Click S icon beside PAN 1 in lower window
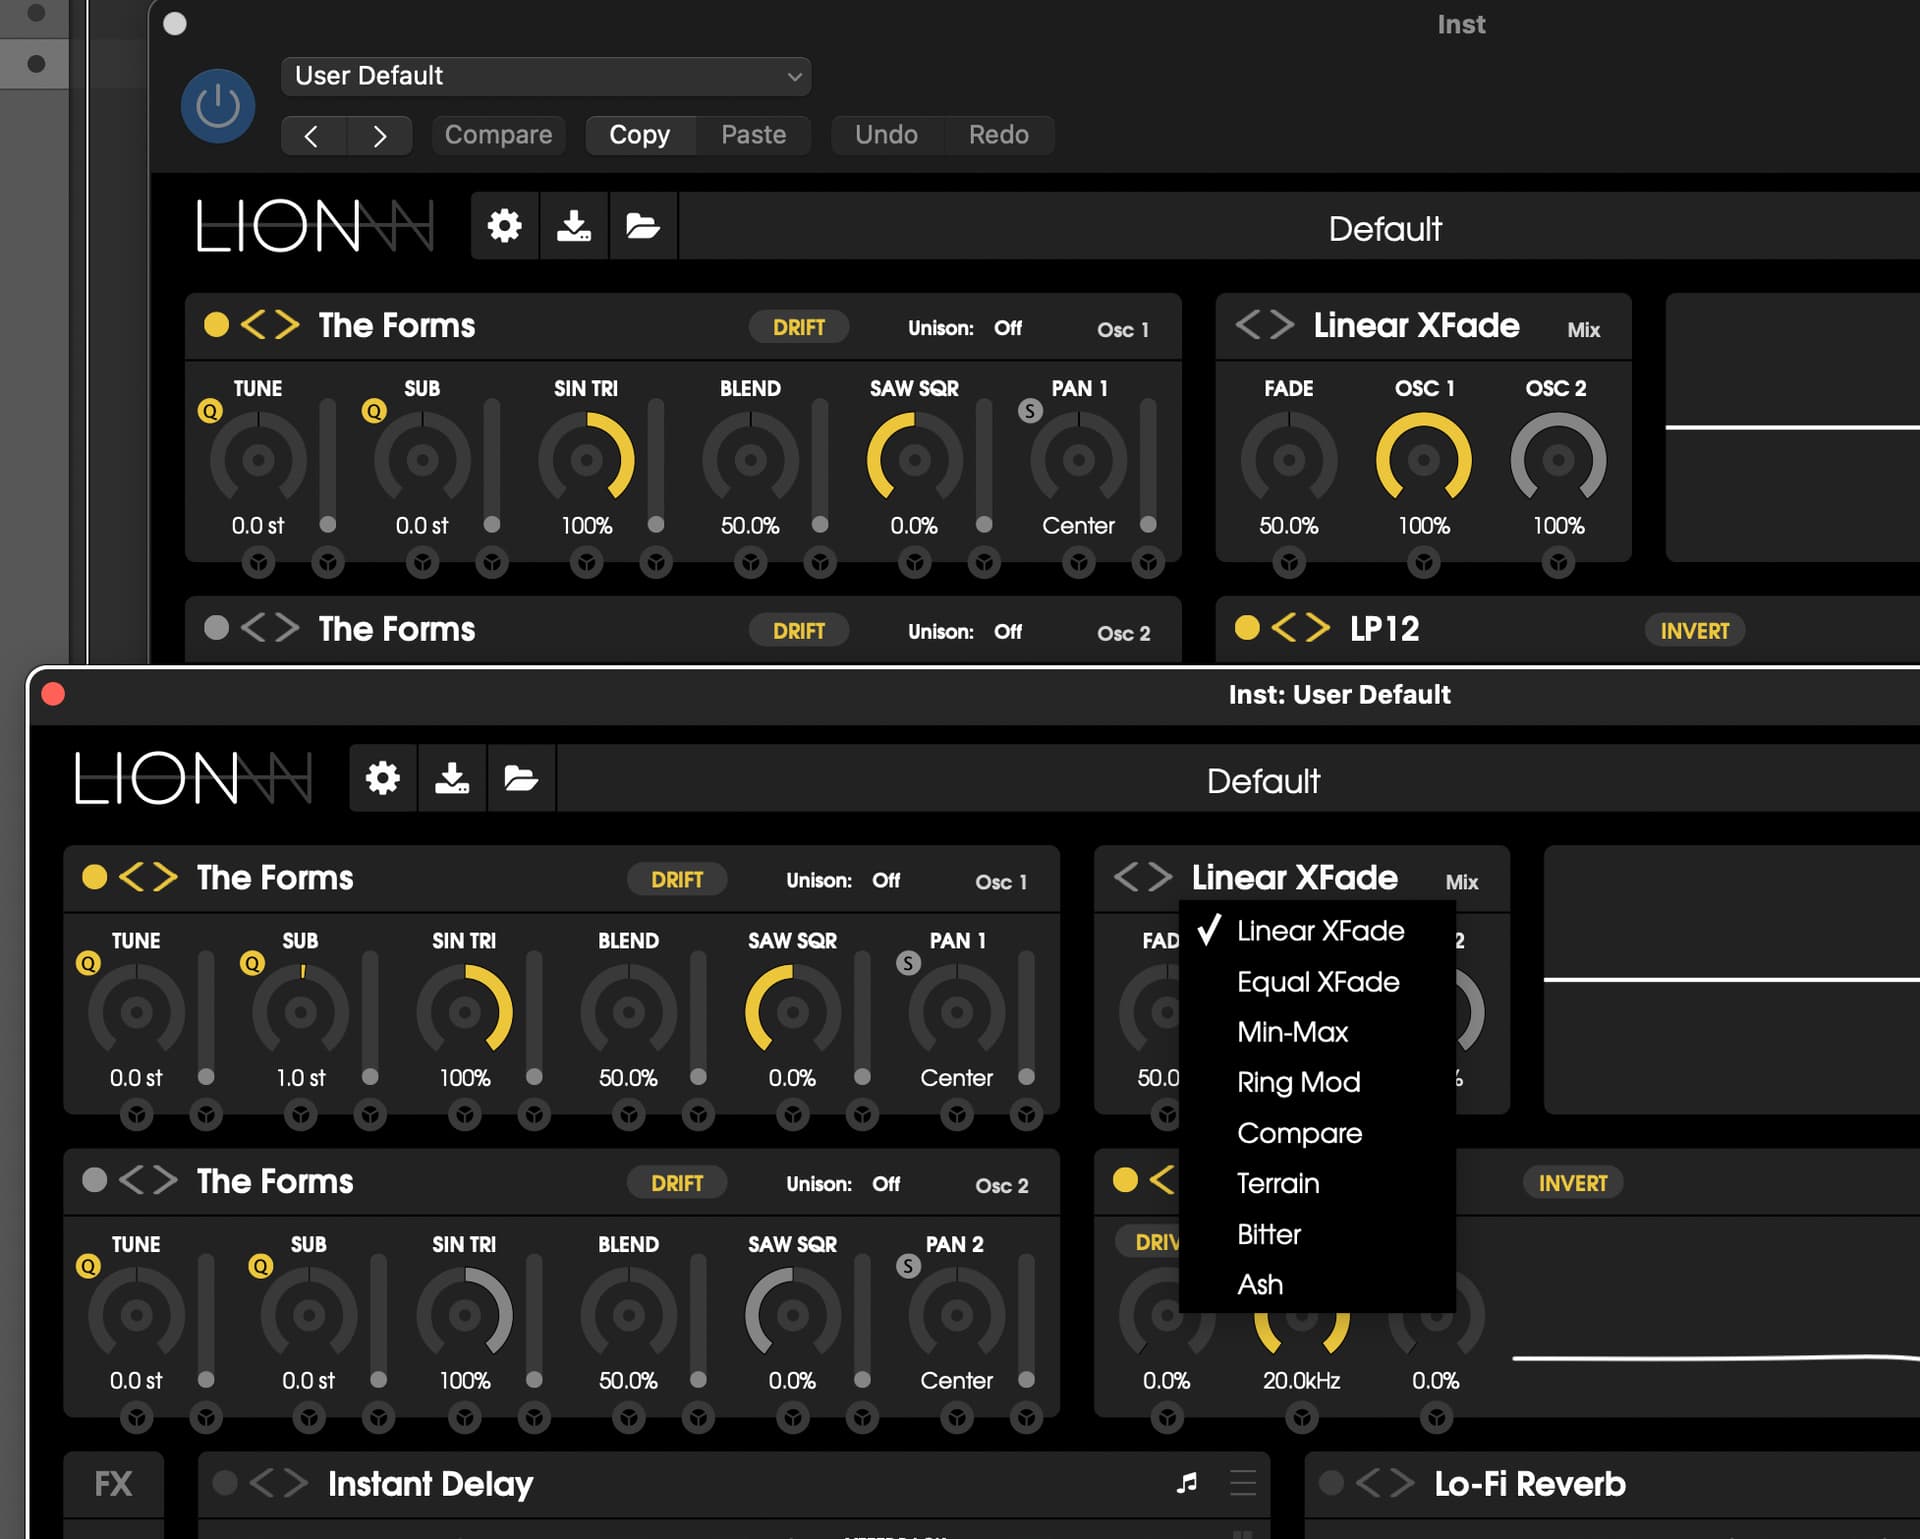 tap(907, 963)
